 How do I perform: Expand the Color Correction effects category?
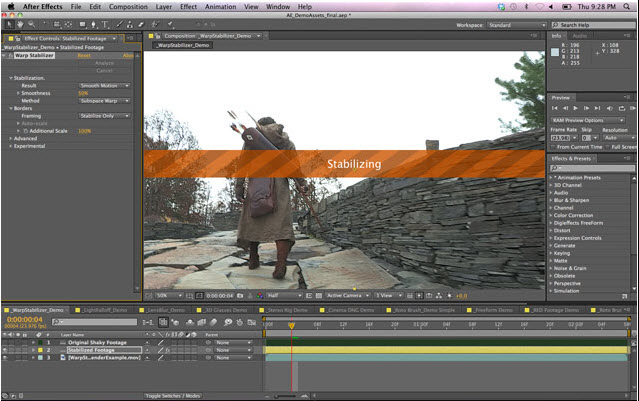tap(551, 215)
